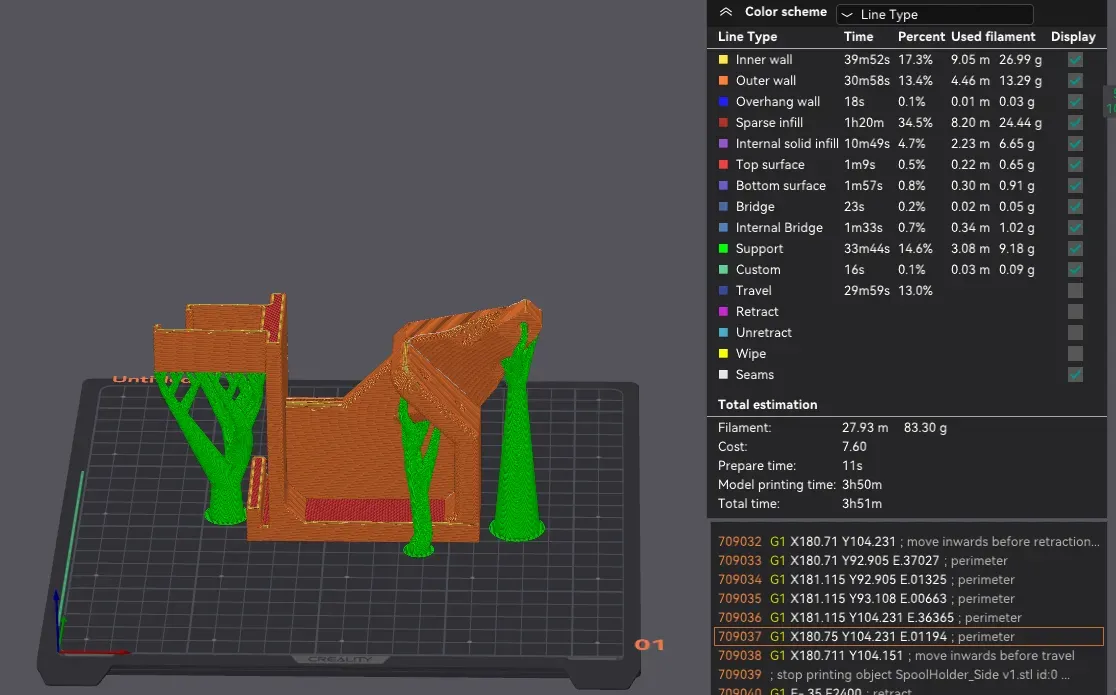Click Model printing time 3h50m
This screenshot has width=1116, height=695.
pyautogui.click(x=861, y=485)
